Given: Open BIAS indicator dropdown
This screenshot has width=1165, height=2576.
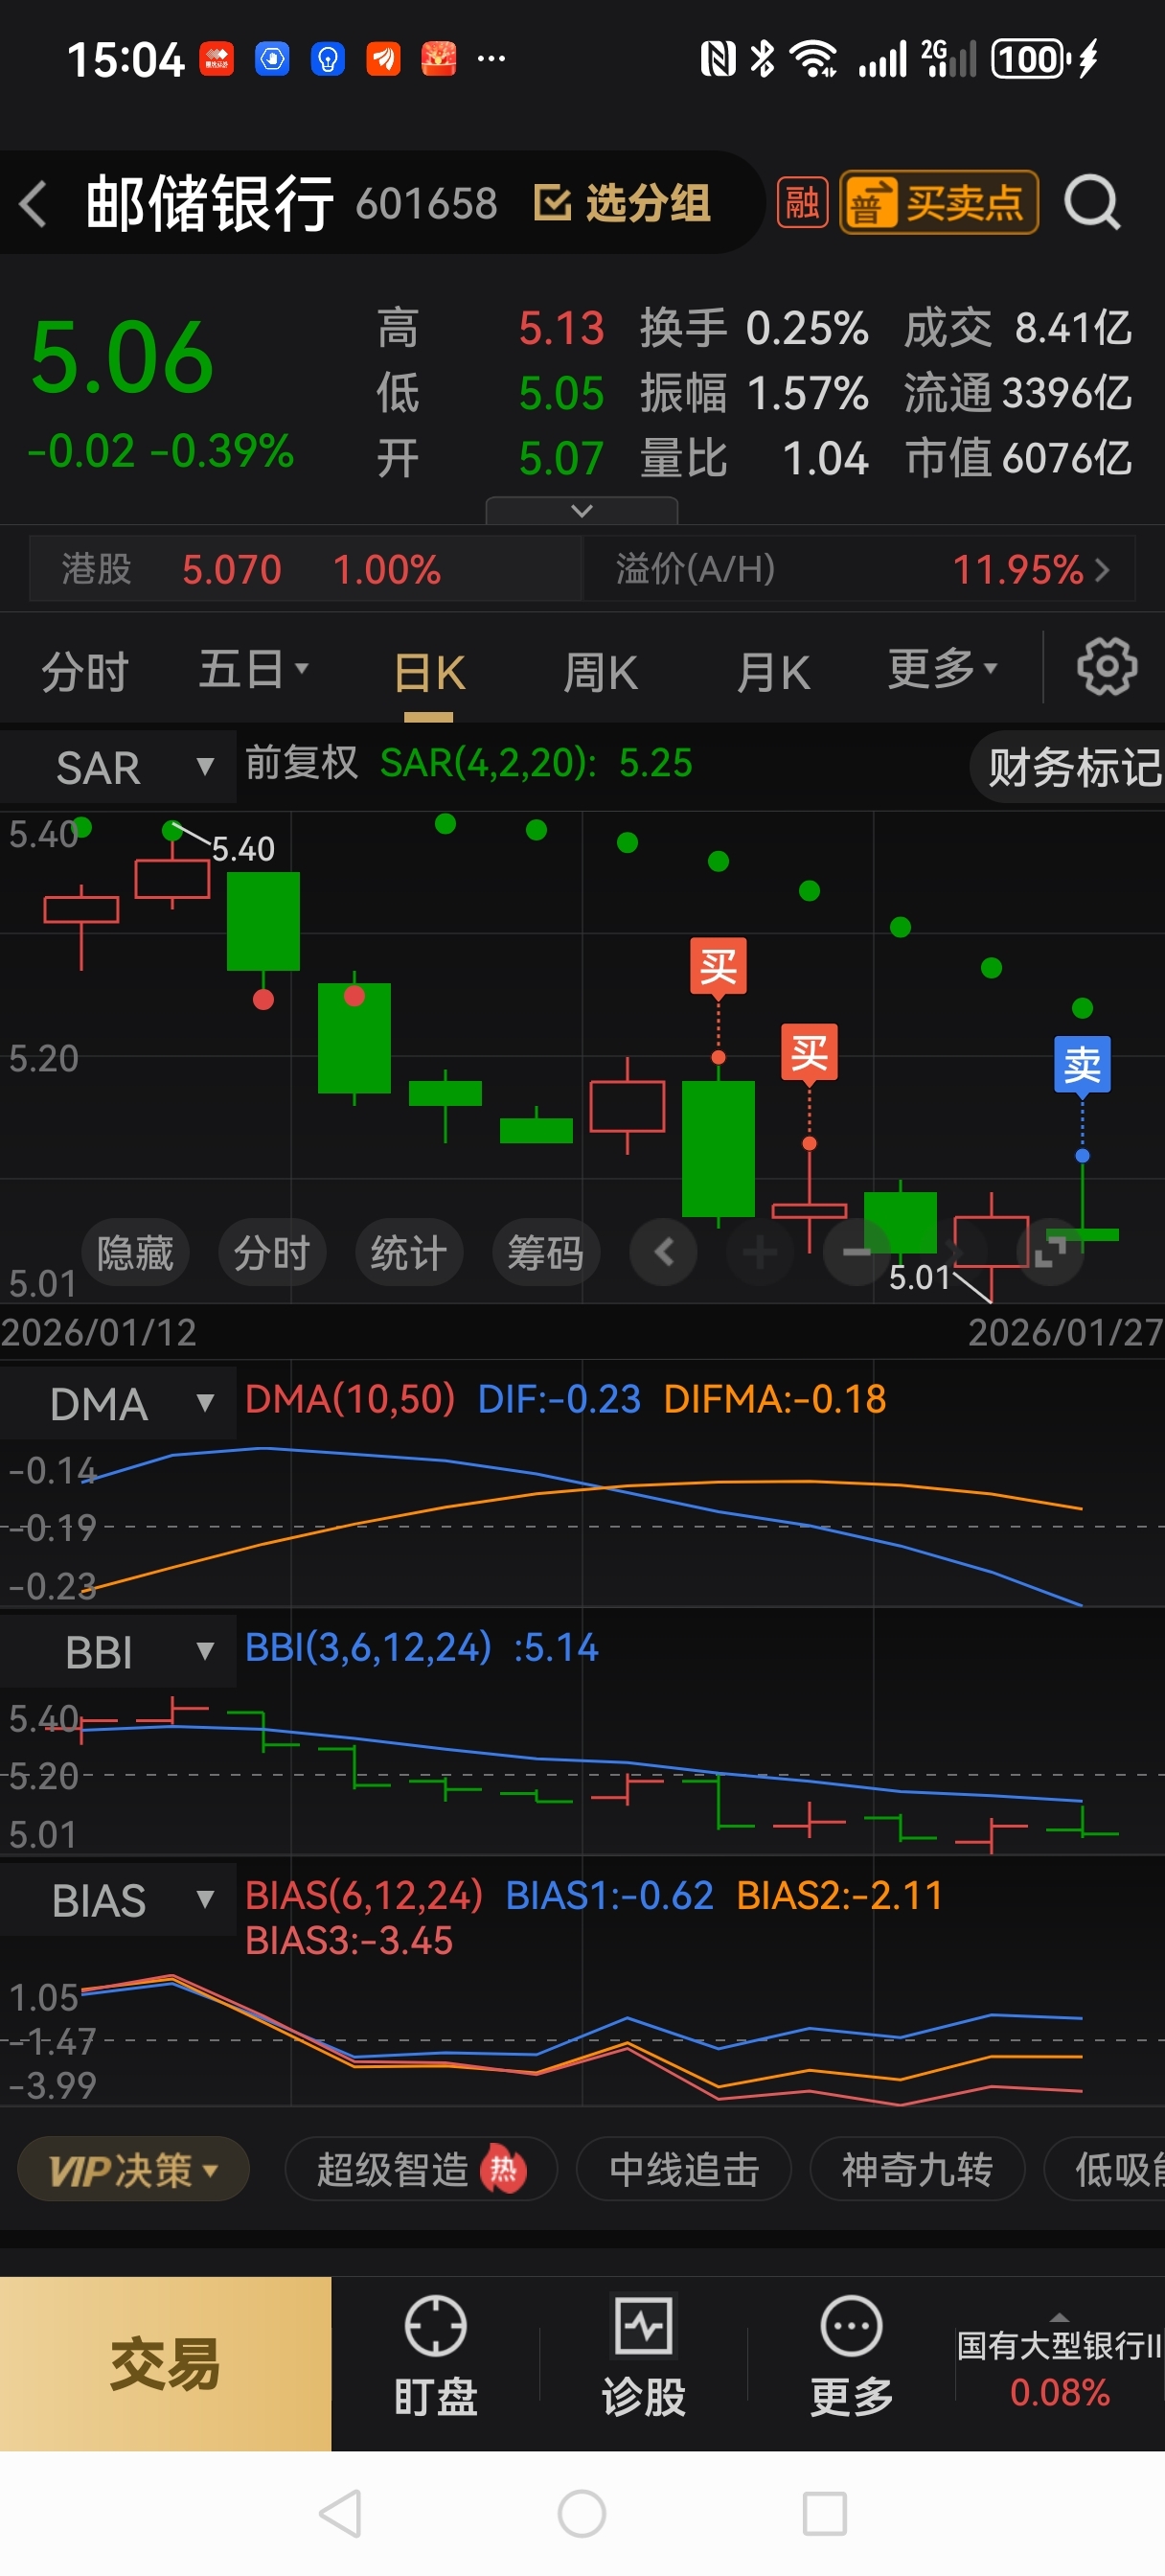Looking at the screenshot, I should (x=118, y=1900).
